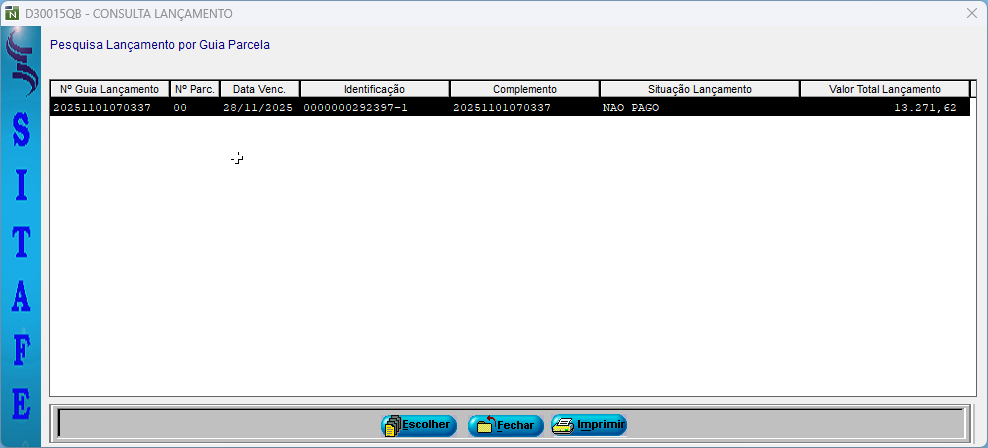This screenshot has height=448, width=988.
Task: Click the Escolher button with documents icon
Action: pos(418,425)
